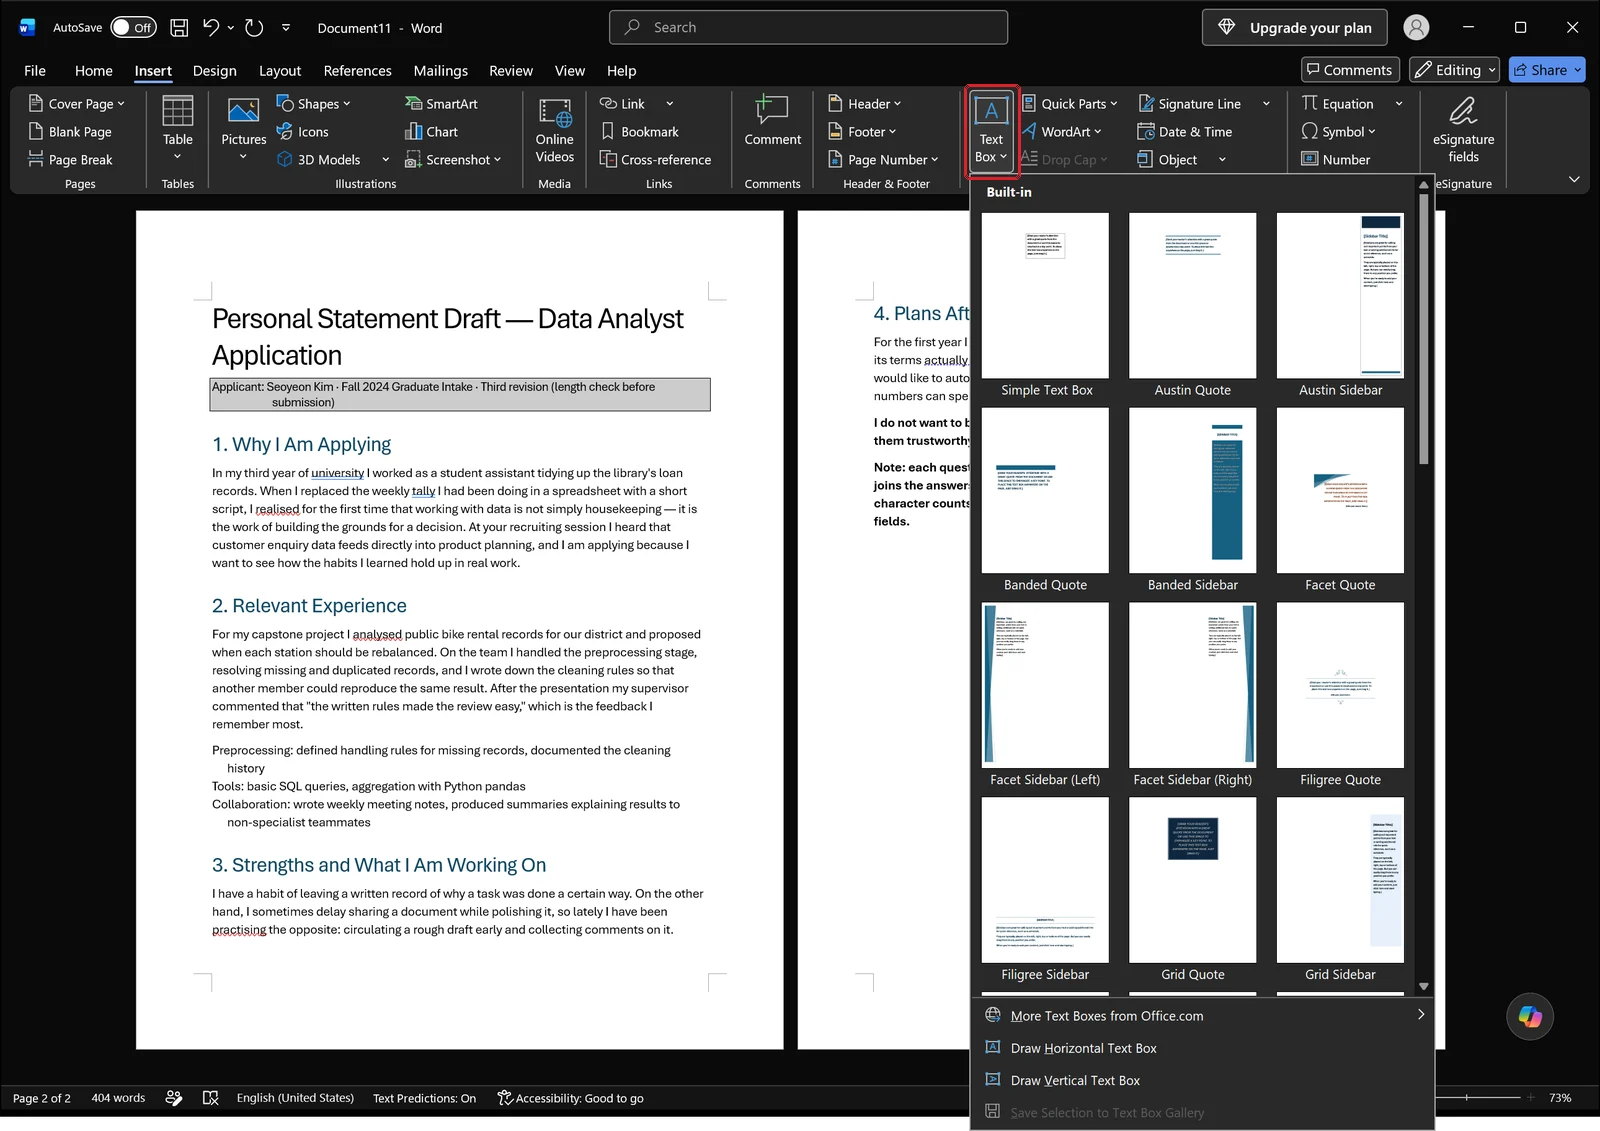Click the 404 words counter

118,1098
